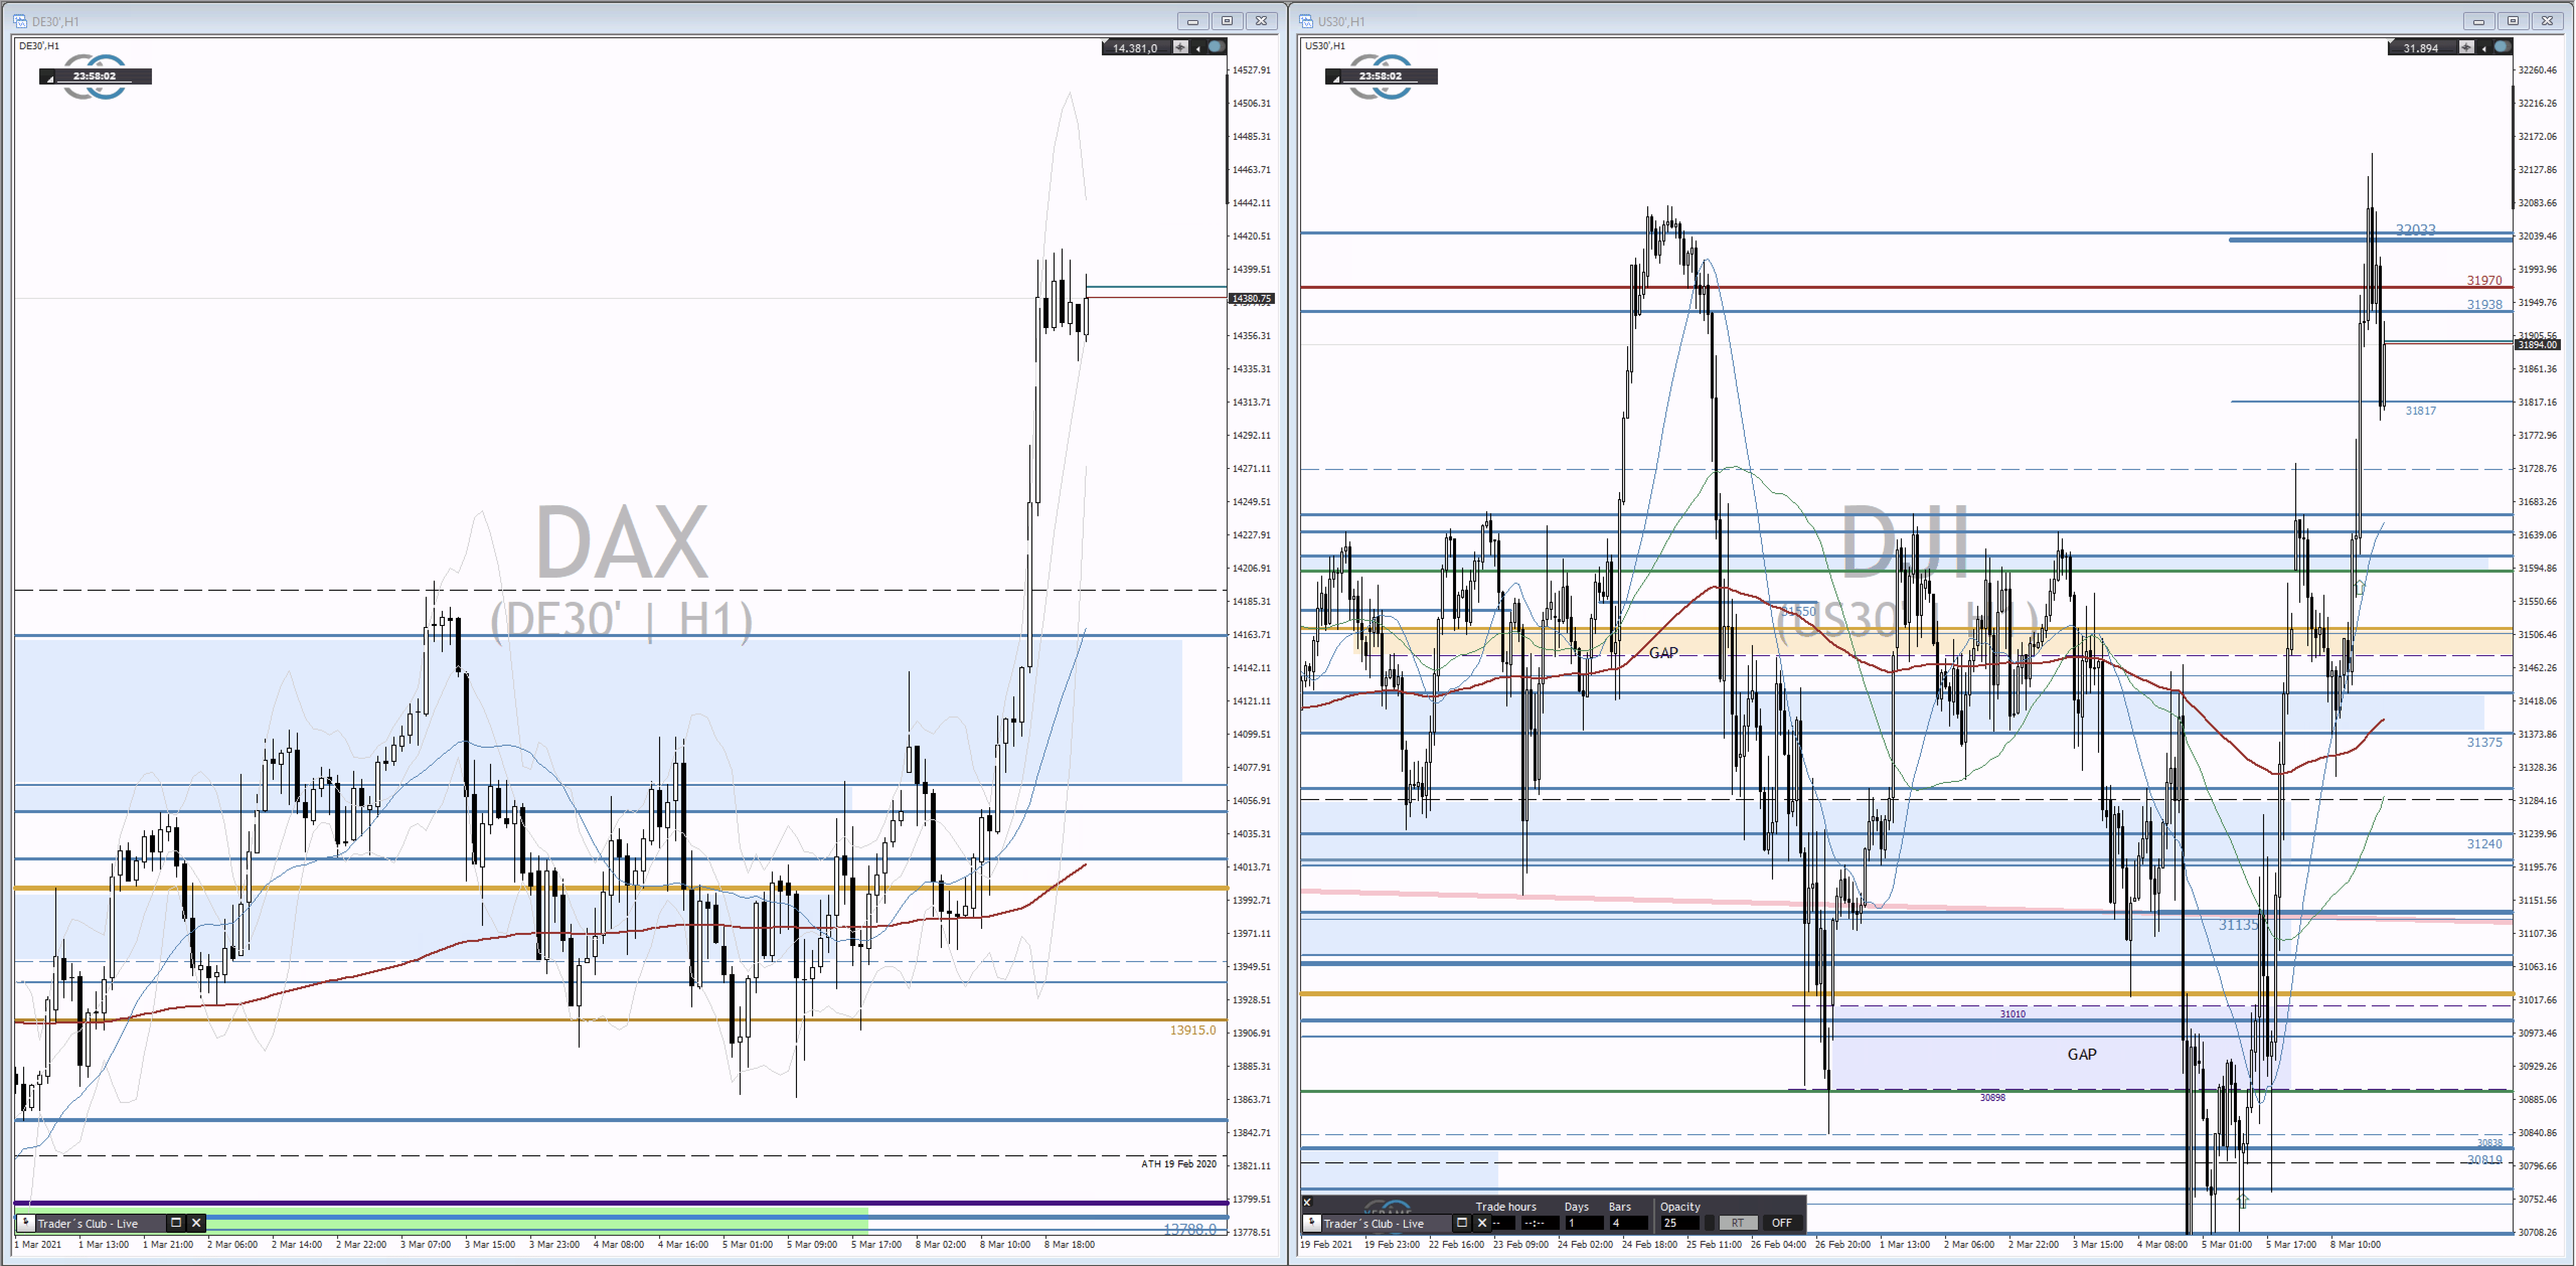The width and height of the screenshot is (2576, 1266).
Task: Click the 14.381,0 price display in DE30 chart
Action: coord(1135,48)
